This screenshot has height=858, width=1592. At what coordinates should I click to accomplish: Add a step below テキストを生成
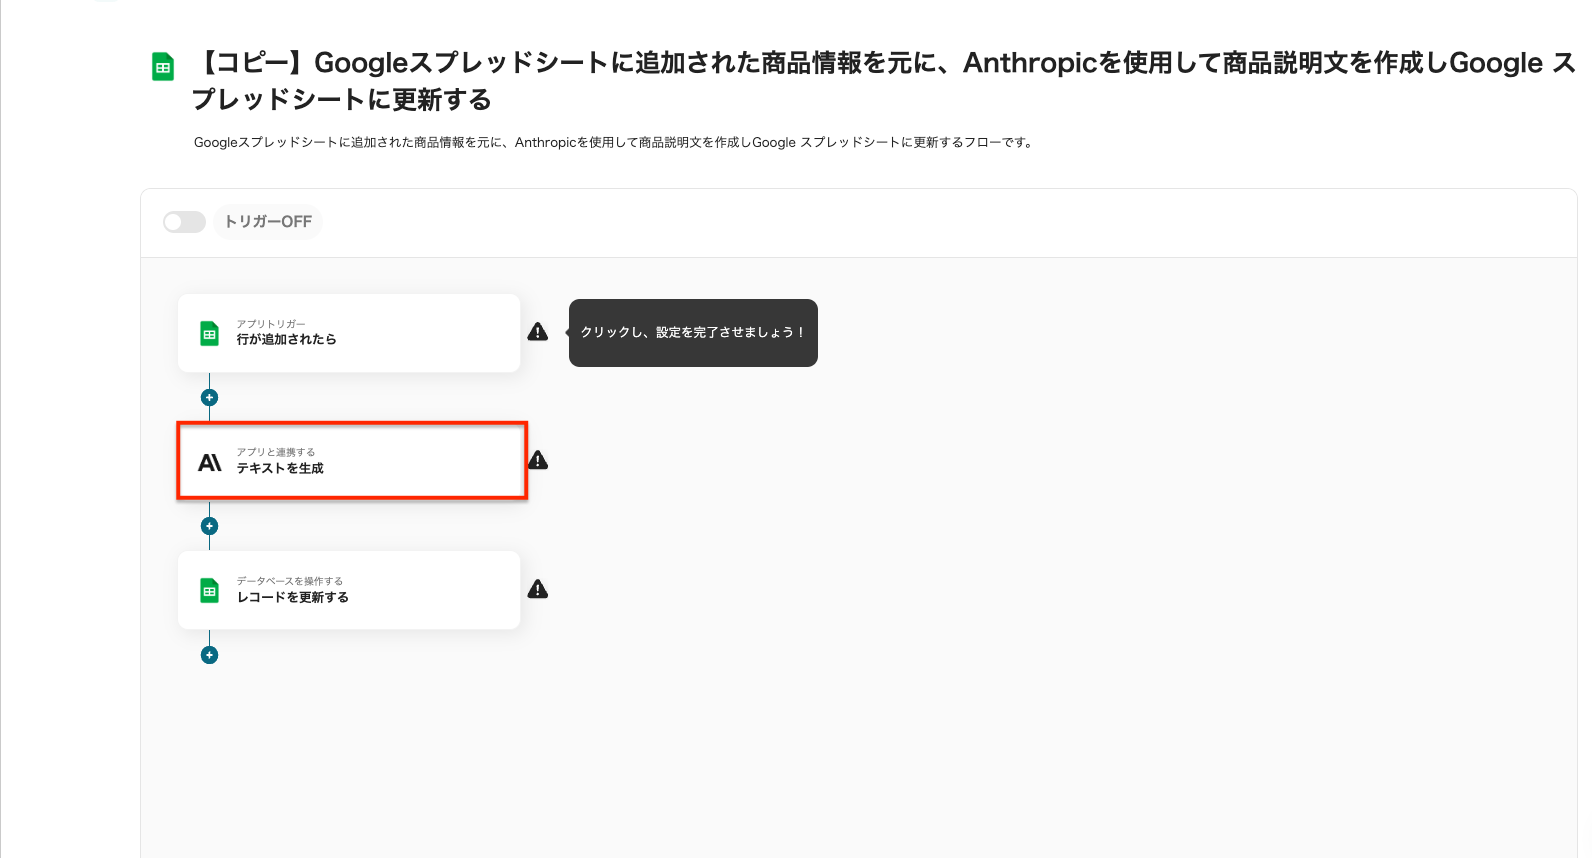click(209, 526)
